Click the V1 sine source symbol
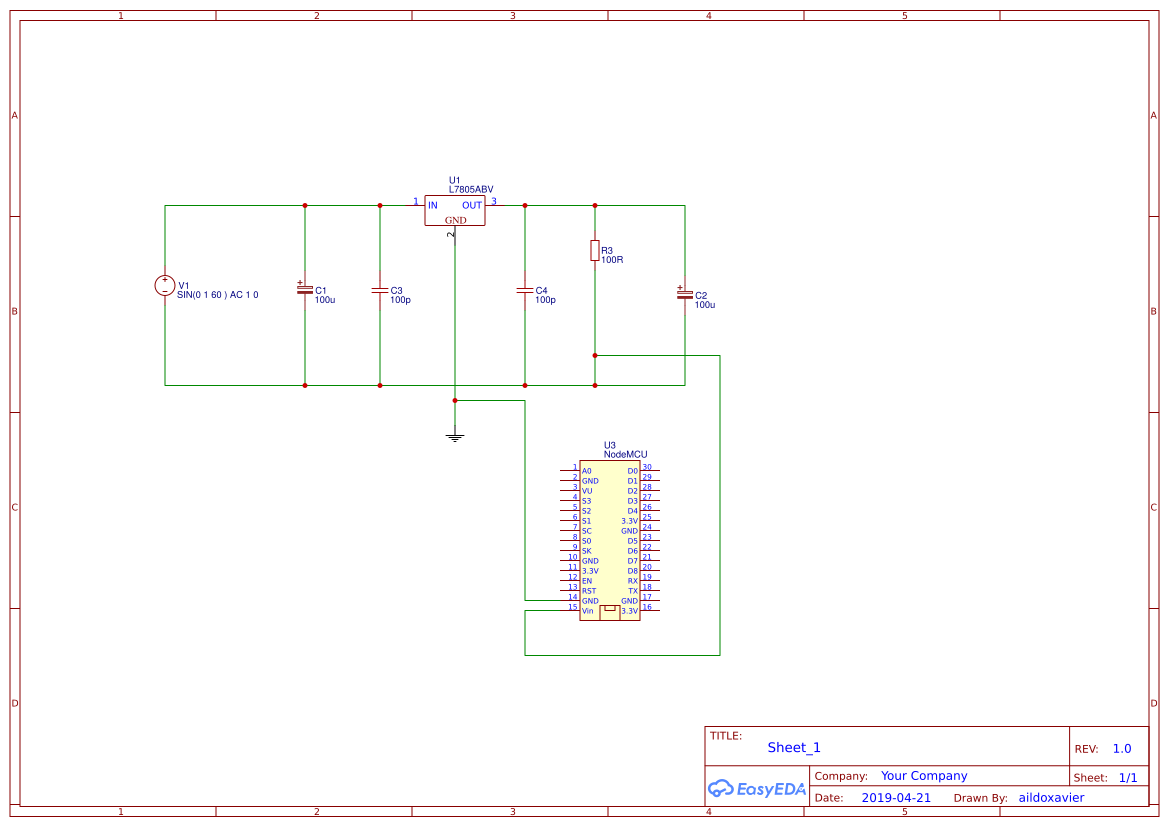Screen dimensions: 1169x827 click(x=164, y=285)
